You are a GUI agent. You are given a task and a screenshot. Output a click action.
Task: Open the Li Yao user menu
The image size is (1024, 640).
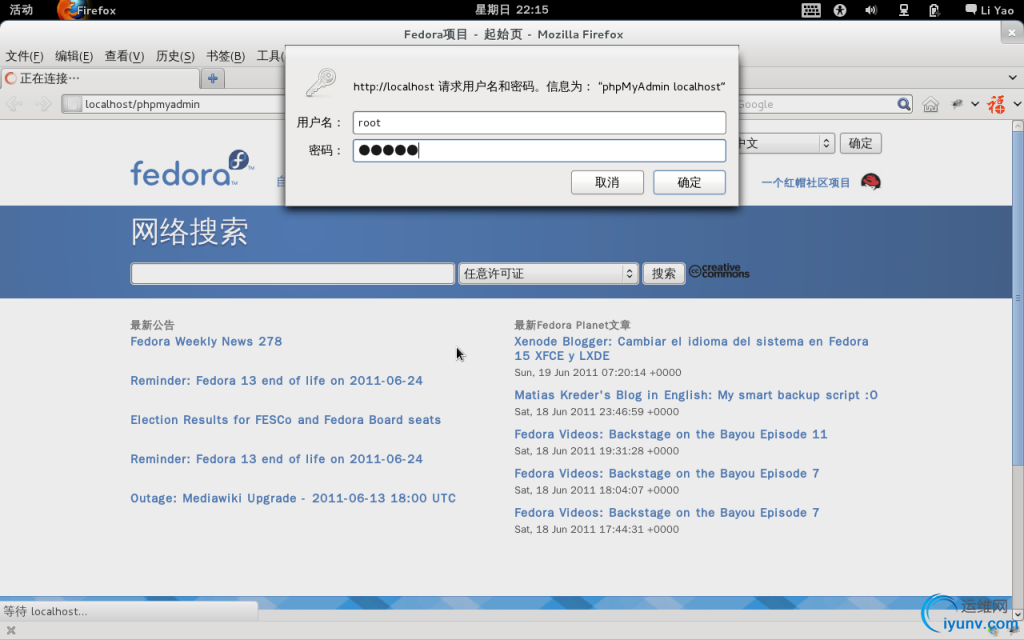[989, 10]
